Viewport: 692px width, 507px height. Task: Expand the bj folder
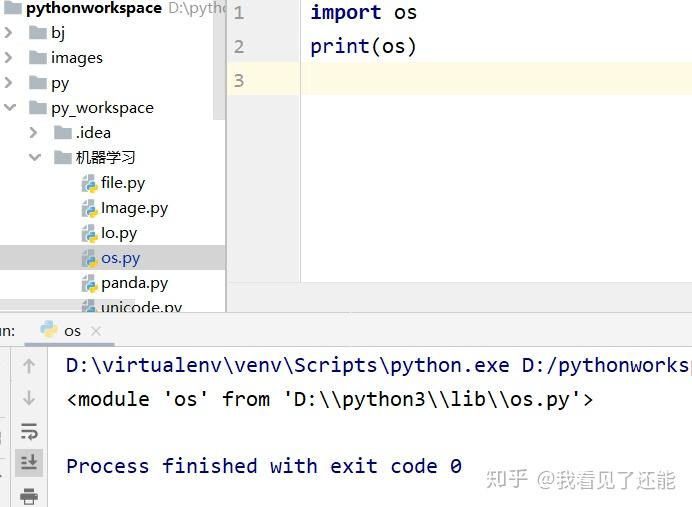coord(9,33)
